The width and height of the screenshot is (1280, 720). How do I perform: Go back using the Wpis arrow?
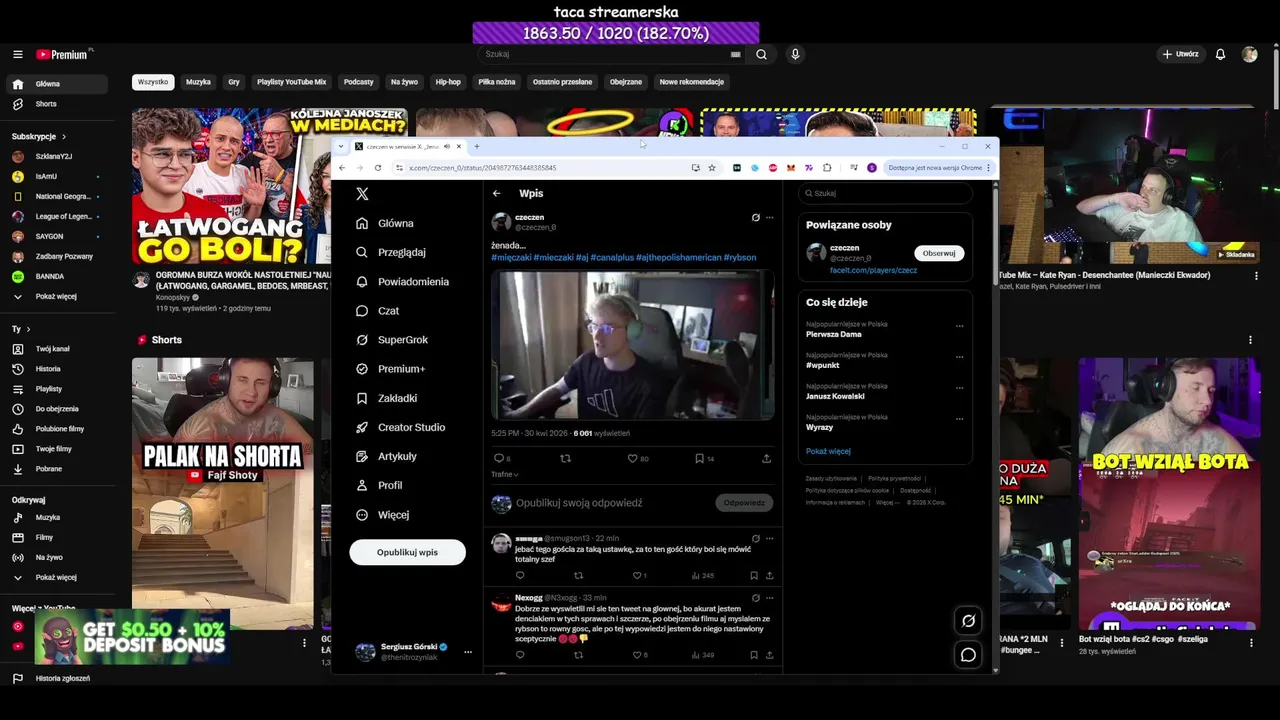[x=497, y=193]
